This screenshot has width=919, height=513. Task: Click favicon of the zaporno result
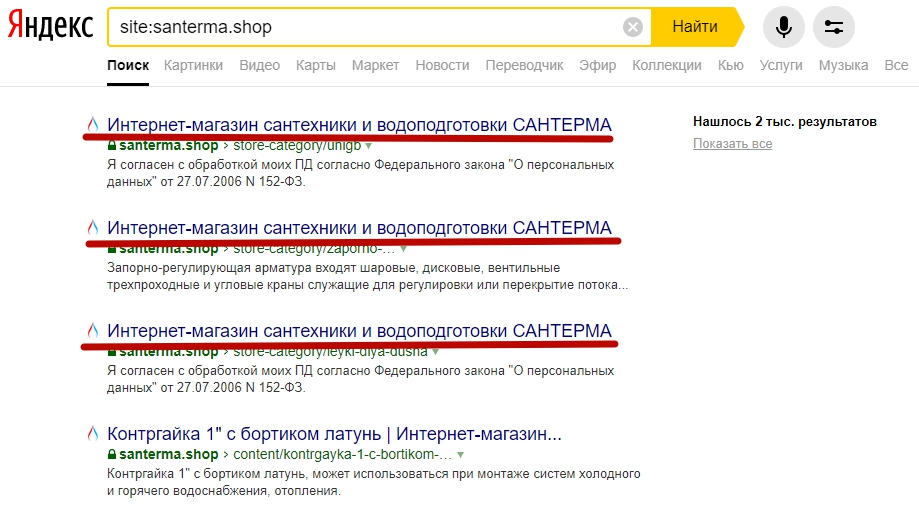tap(93, 227)
